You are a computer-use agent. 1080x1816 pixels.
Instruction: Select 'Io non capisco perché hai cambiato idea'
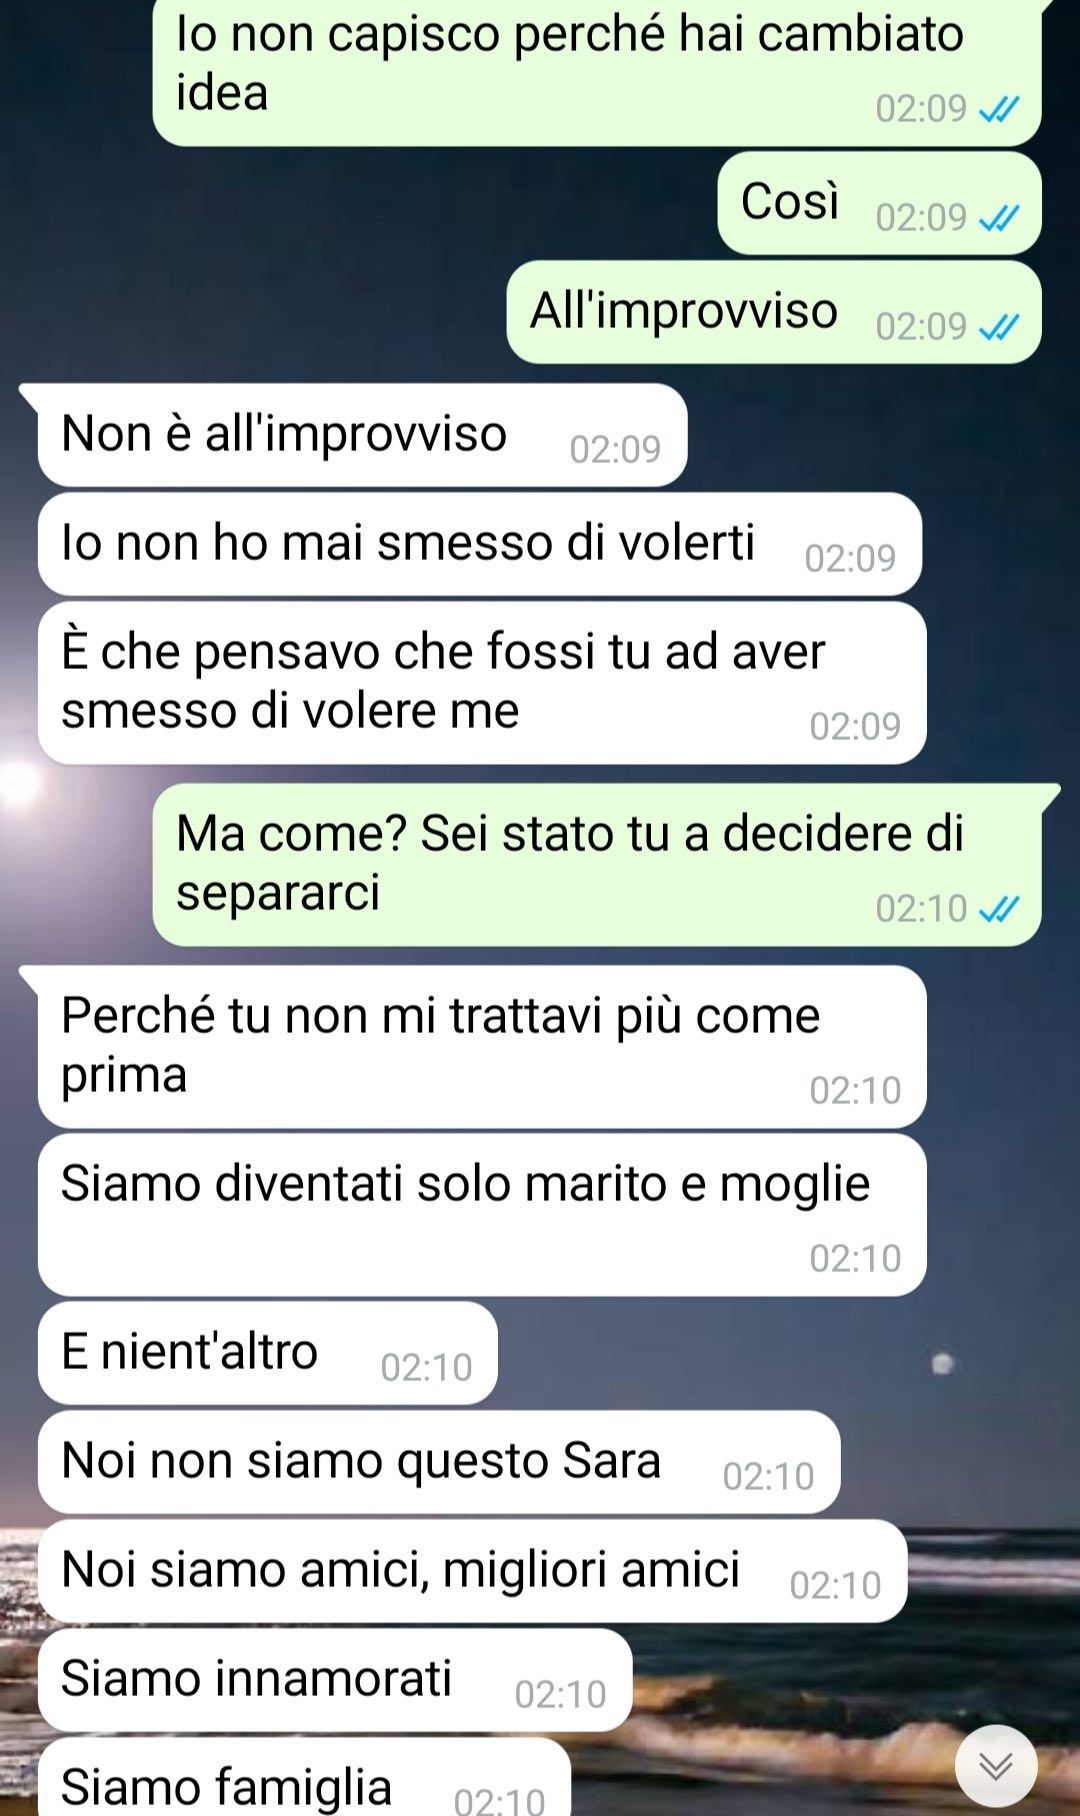coord(597,72)
